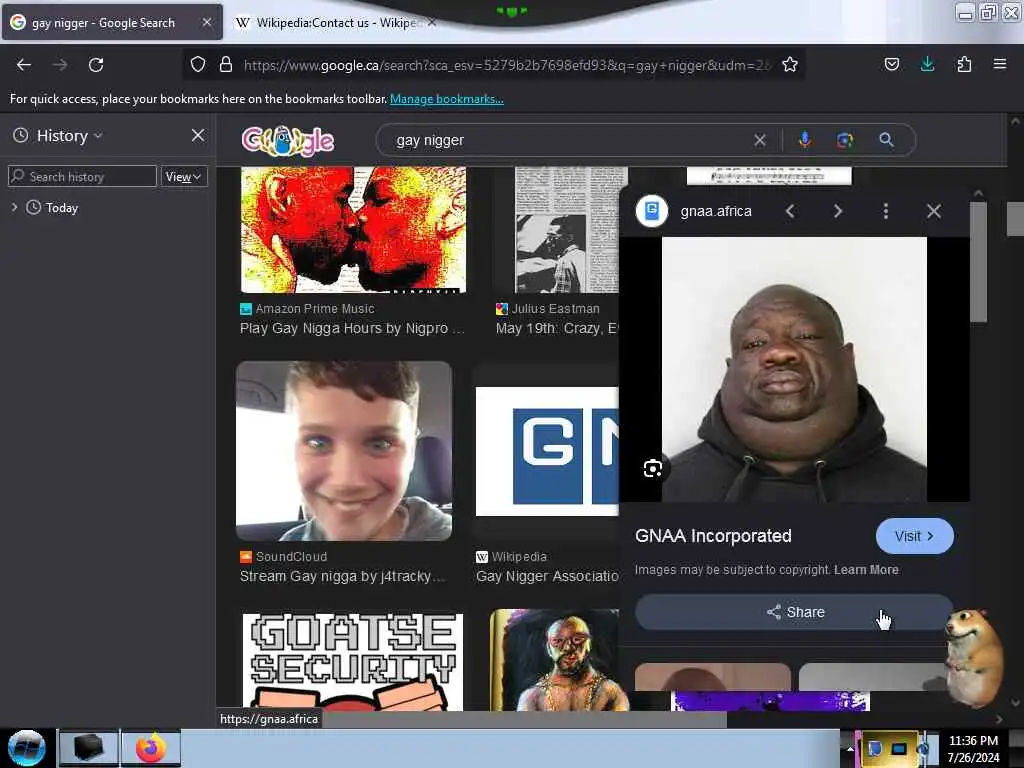Close the Google Search tab
This screenshot has height=768, width=1024.
206,22
